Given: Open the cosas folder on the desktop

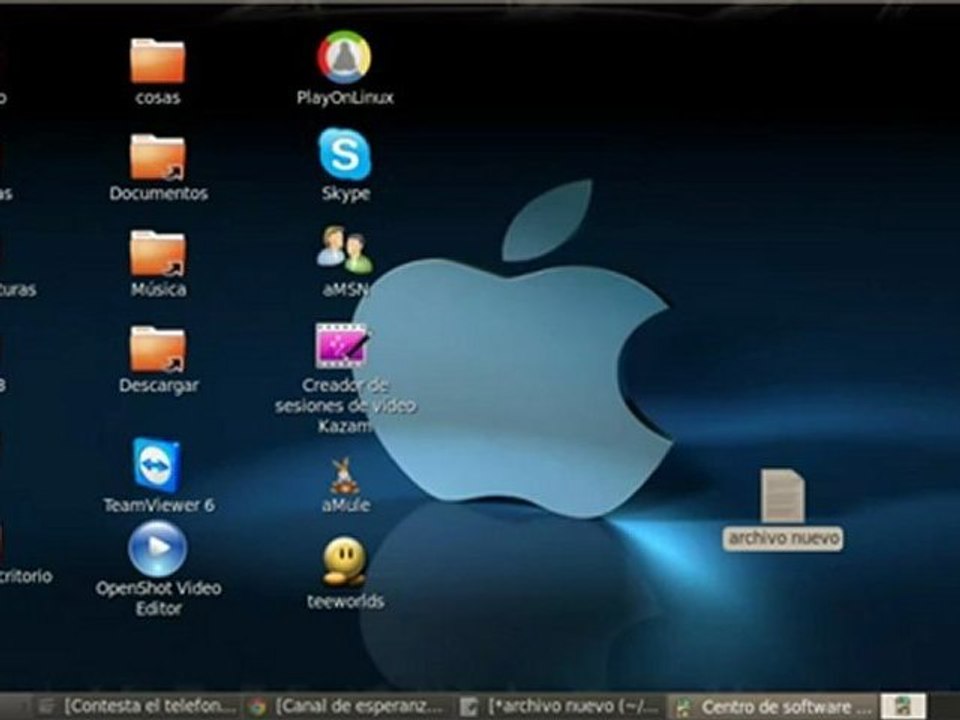Looking at the screenshot, I should 157,61.
